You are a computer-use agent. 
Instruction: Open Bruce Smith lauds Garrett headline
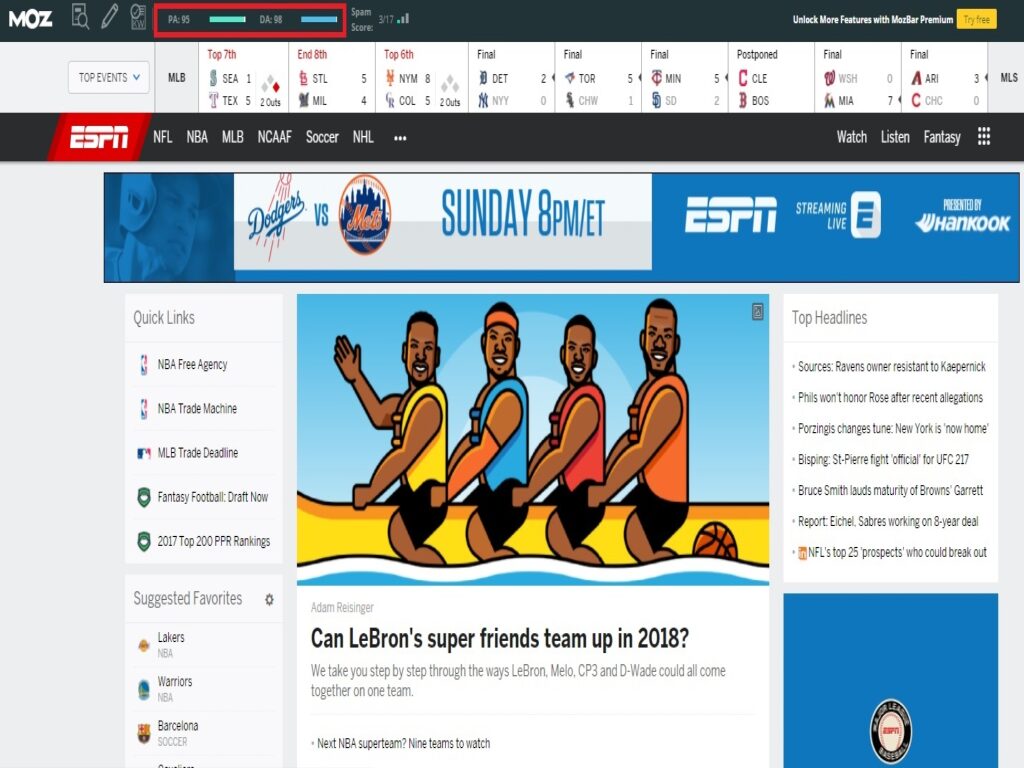click(x=890, y=490)
